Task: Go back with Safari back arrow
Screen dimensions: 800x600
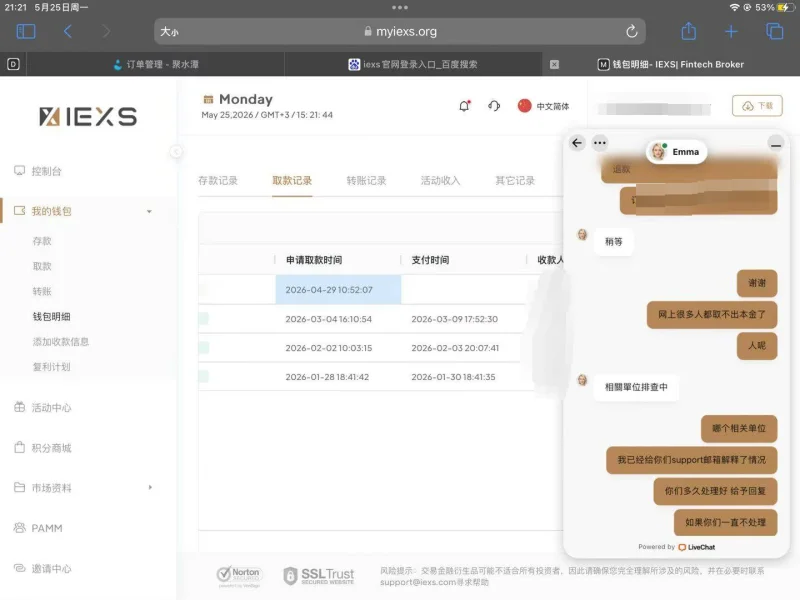Action: (67, 32)
